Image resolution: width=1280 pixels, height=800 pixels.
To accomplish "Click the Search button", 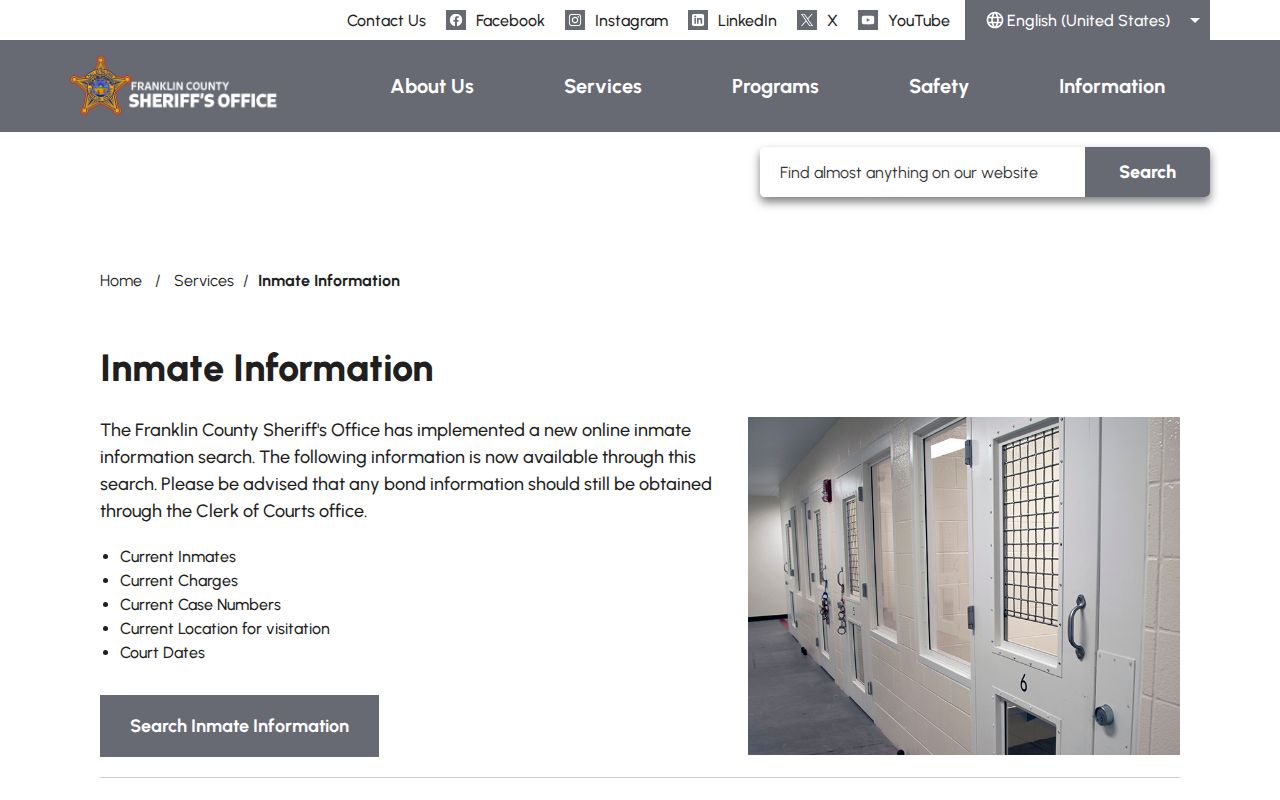I will (x=1147, y=172).
